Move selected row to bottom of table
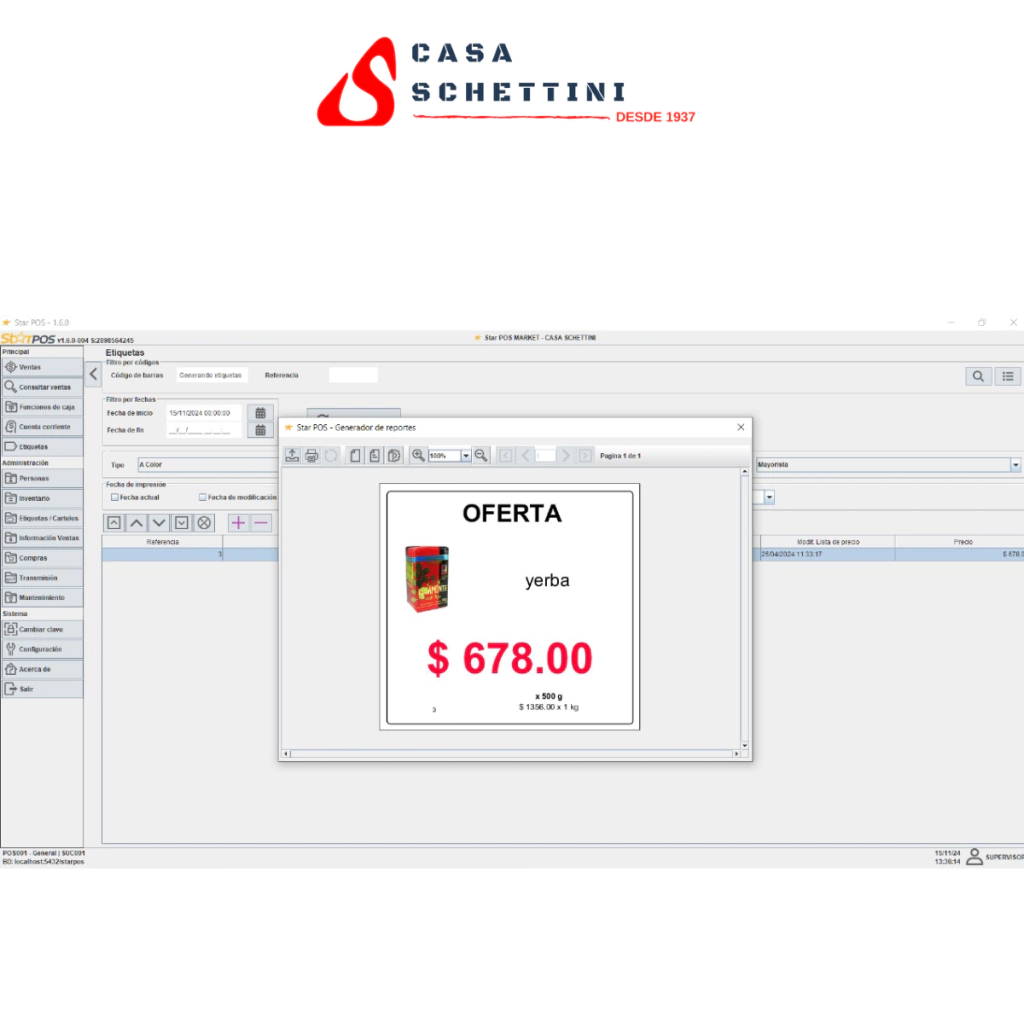Viewport: 1024px width, 1024px height. pos(182,523)
